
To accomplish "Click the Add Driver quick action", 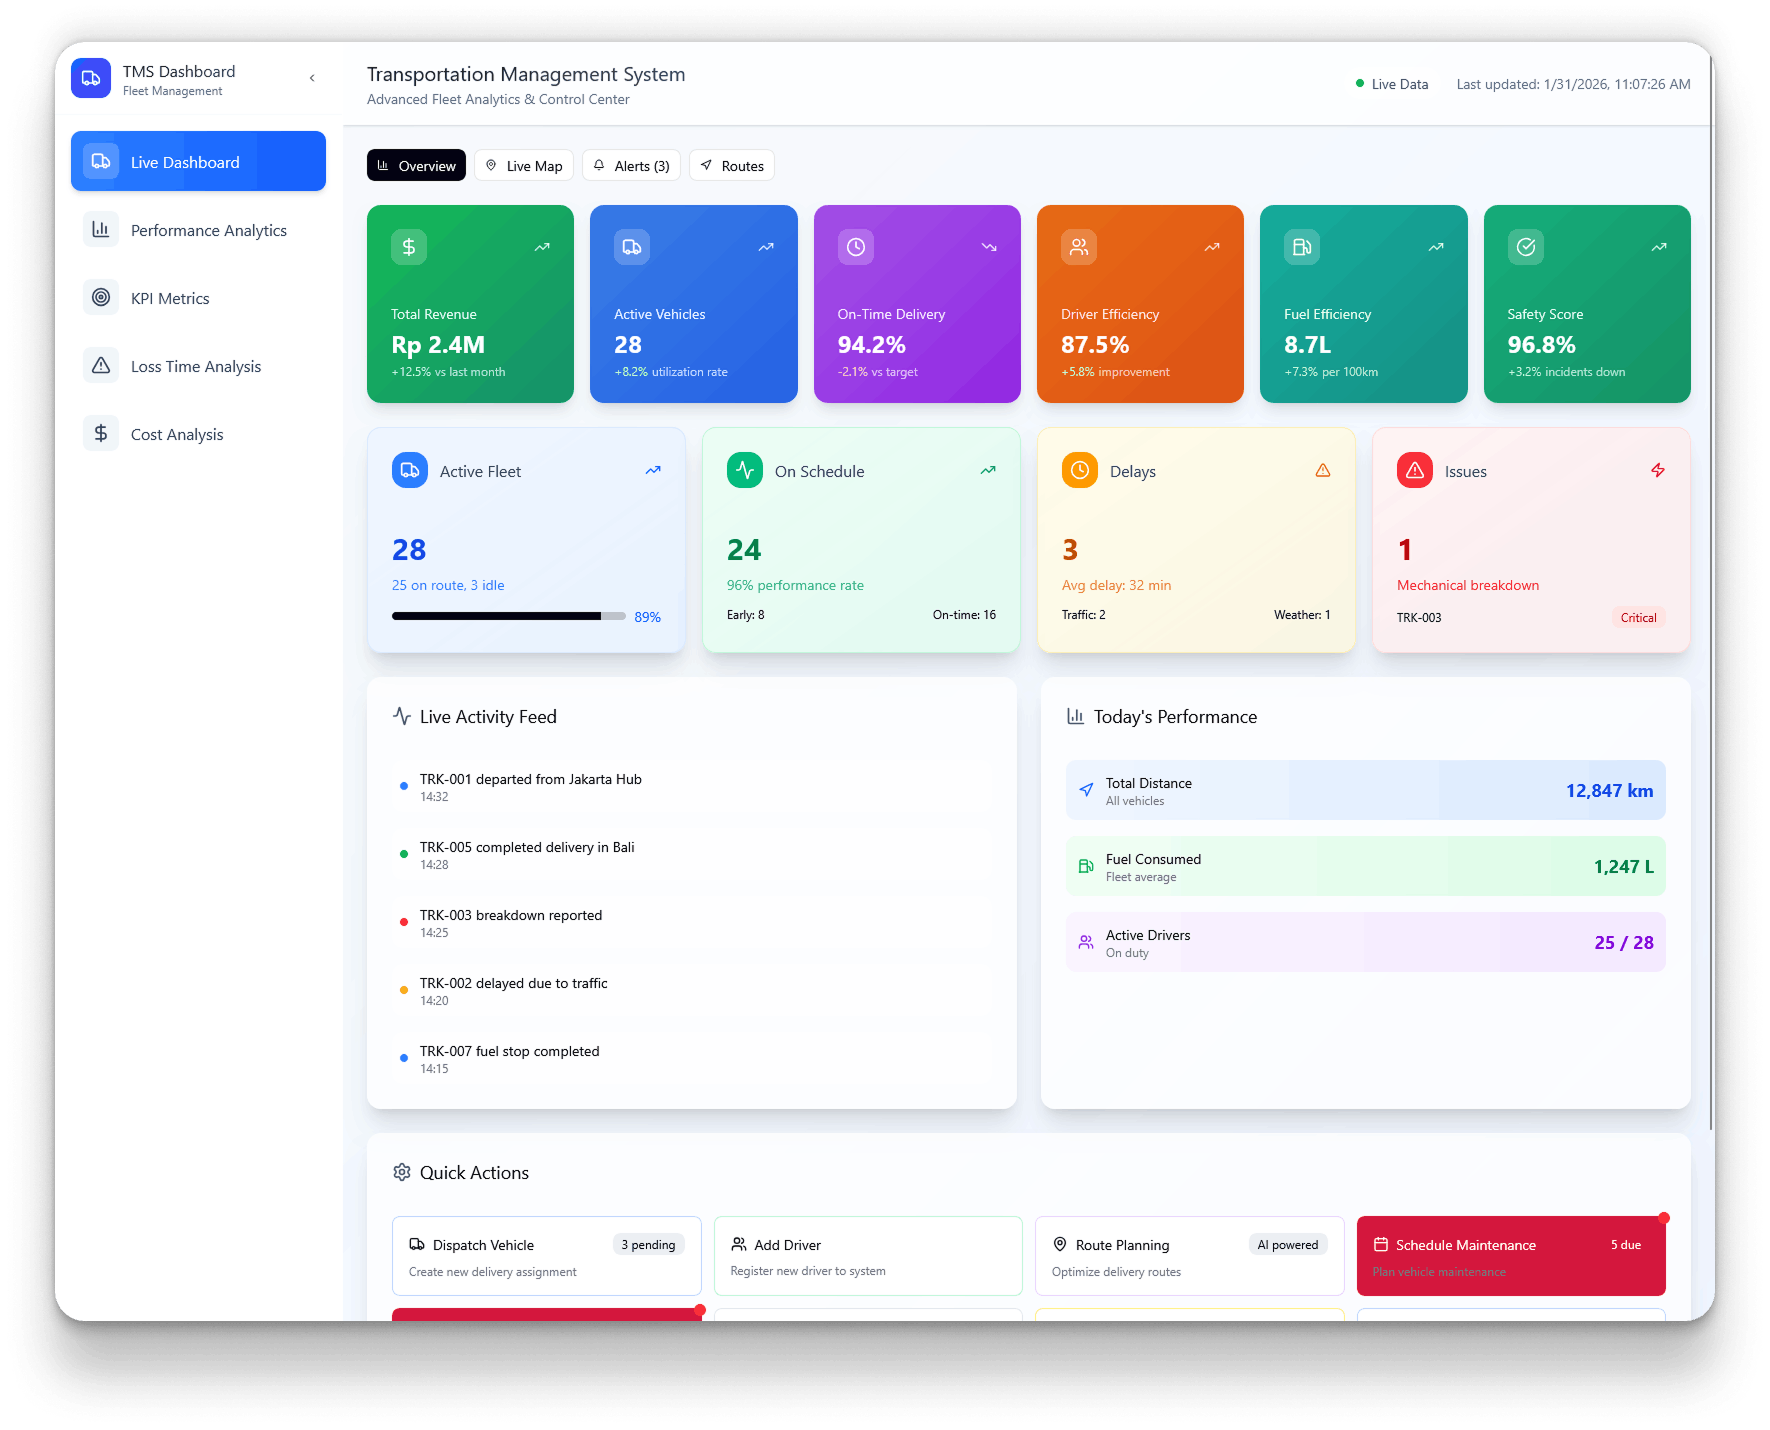I will pos(868,1256).
